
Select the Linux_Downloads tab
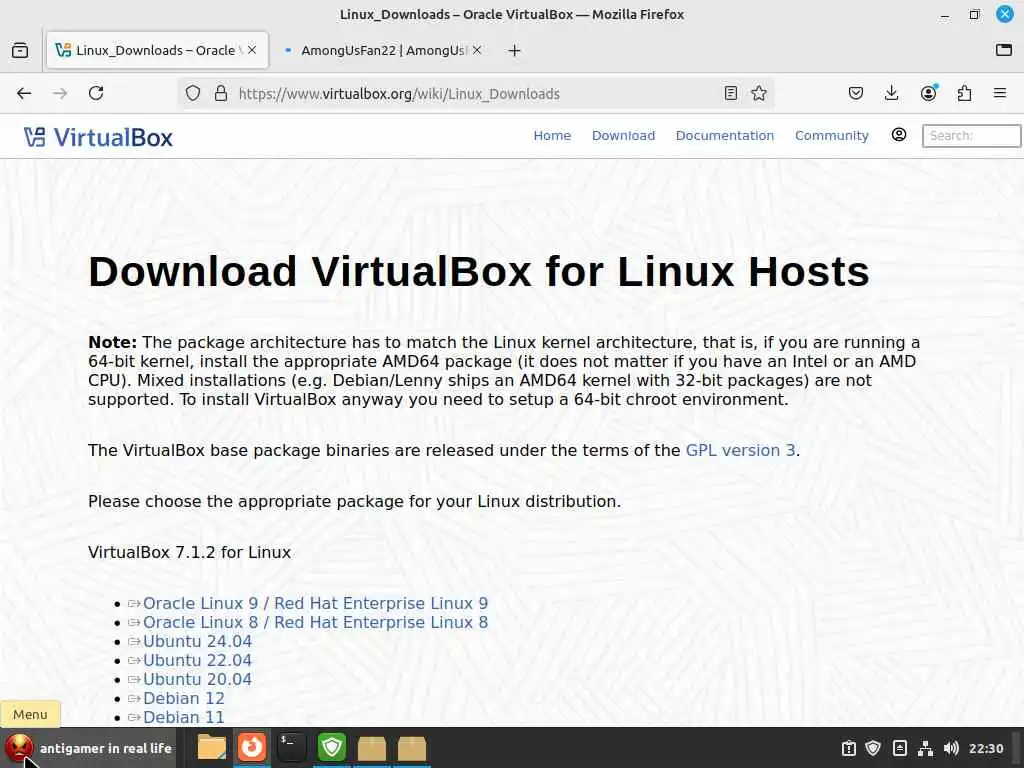(157, 50)
